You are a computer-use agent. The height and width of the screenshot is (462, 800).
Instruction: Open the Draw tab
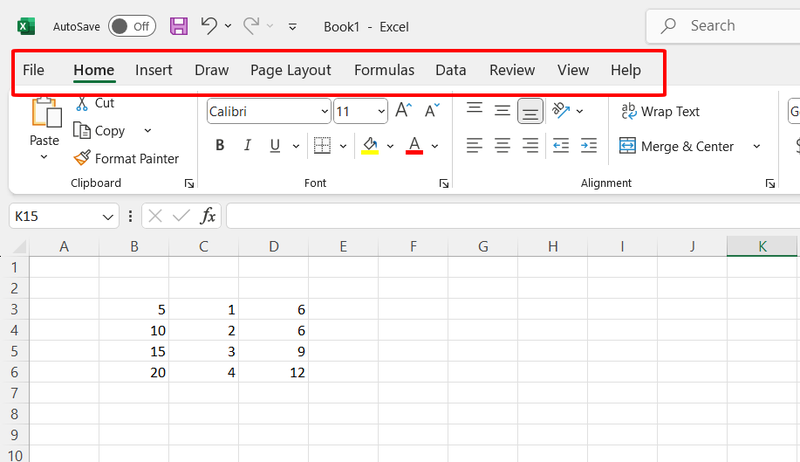click(x=212, y=70)
